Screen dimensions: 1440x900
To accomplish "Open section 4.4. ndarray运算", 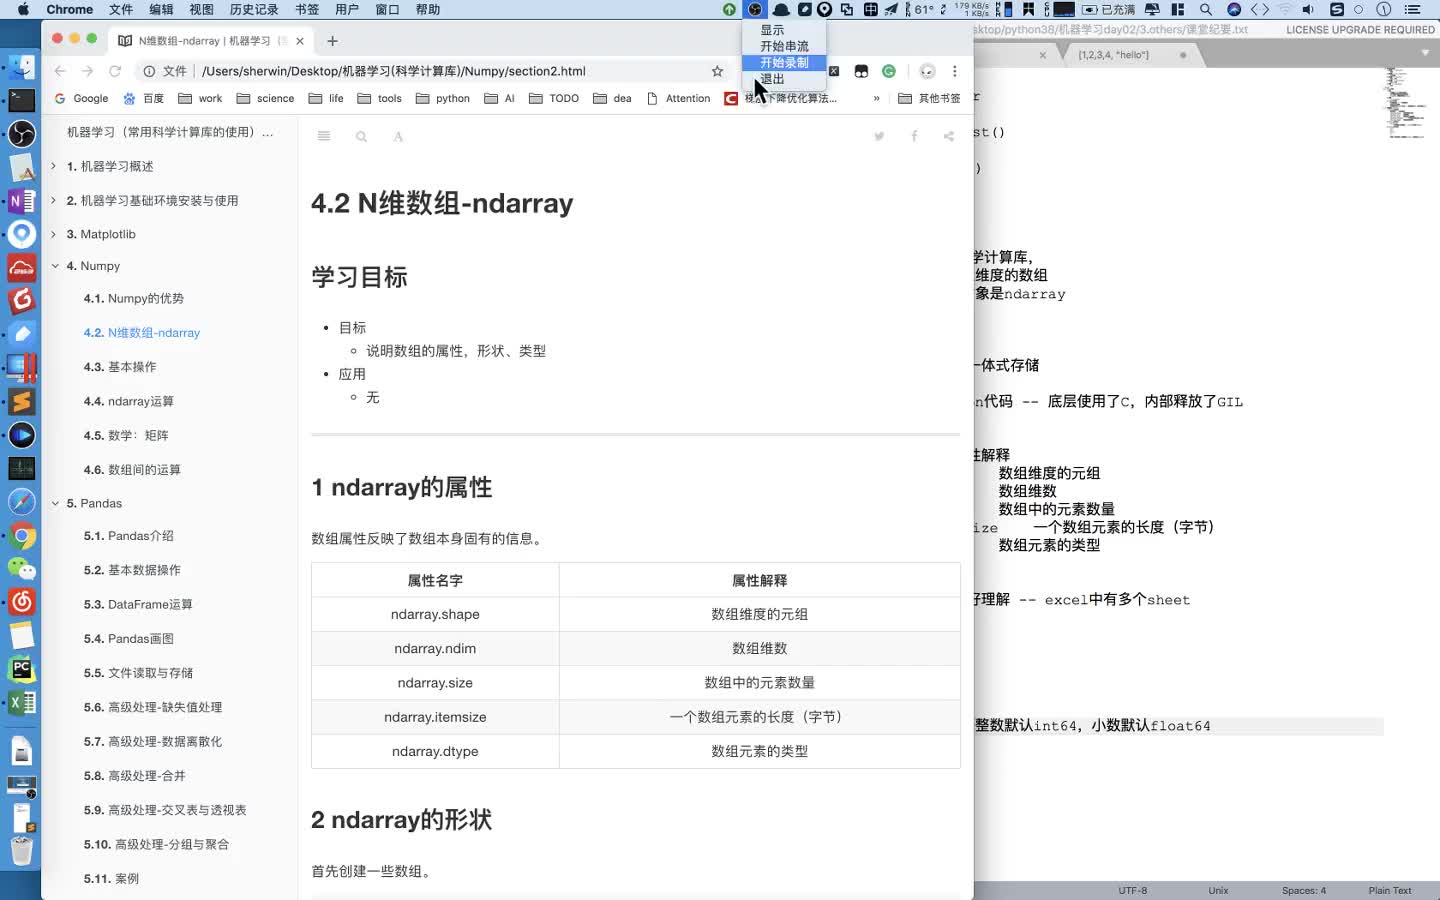I will 129,401.
